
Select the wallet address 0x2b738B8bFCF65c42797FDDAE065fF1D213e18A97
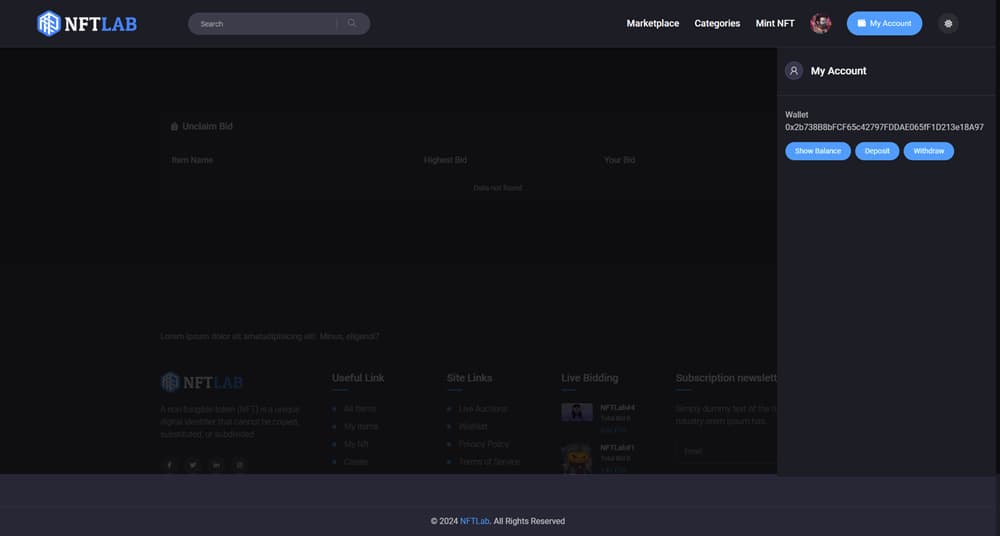(884, 128)
